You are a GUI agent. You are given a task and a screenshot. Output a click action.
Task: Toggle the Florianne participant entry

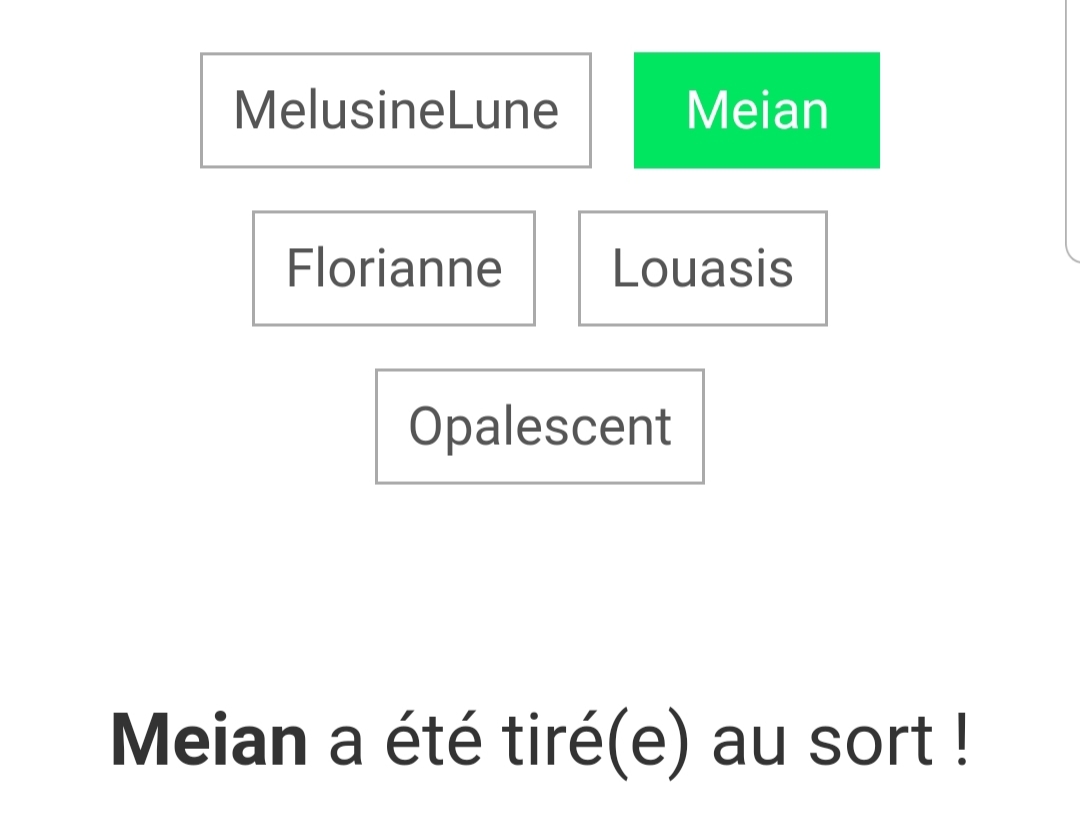[394, 268]
